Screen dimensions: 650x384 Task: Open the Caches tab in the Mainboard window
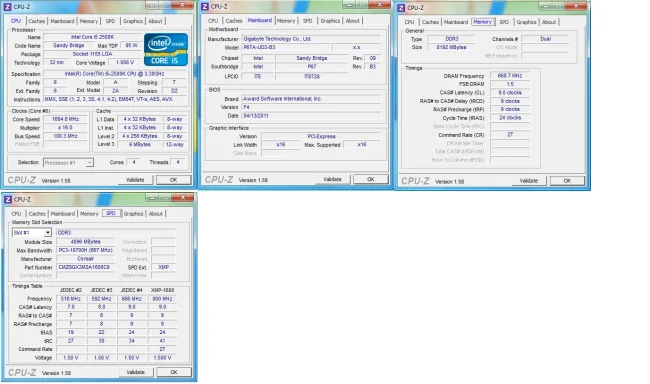click(x=234, y=21)
